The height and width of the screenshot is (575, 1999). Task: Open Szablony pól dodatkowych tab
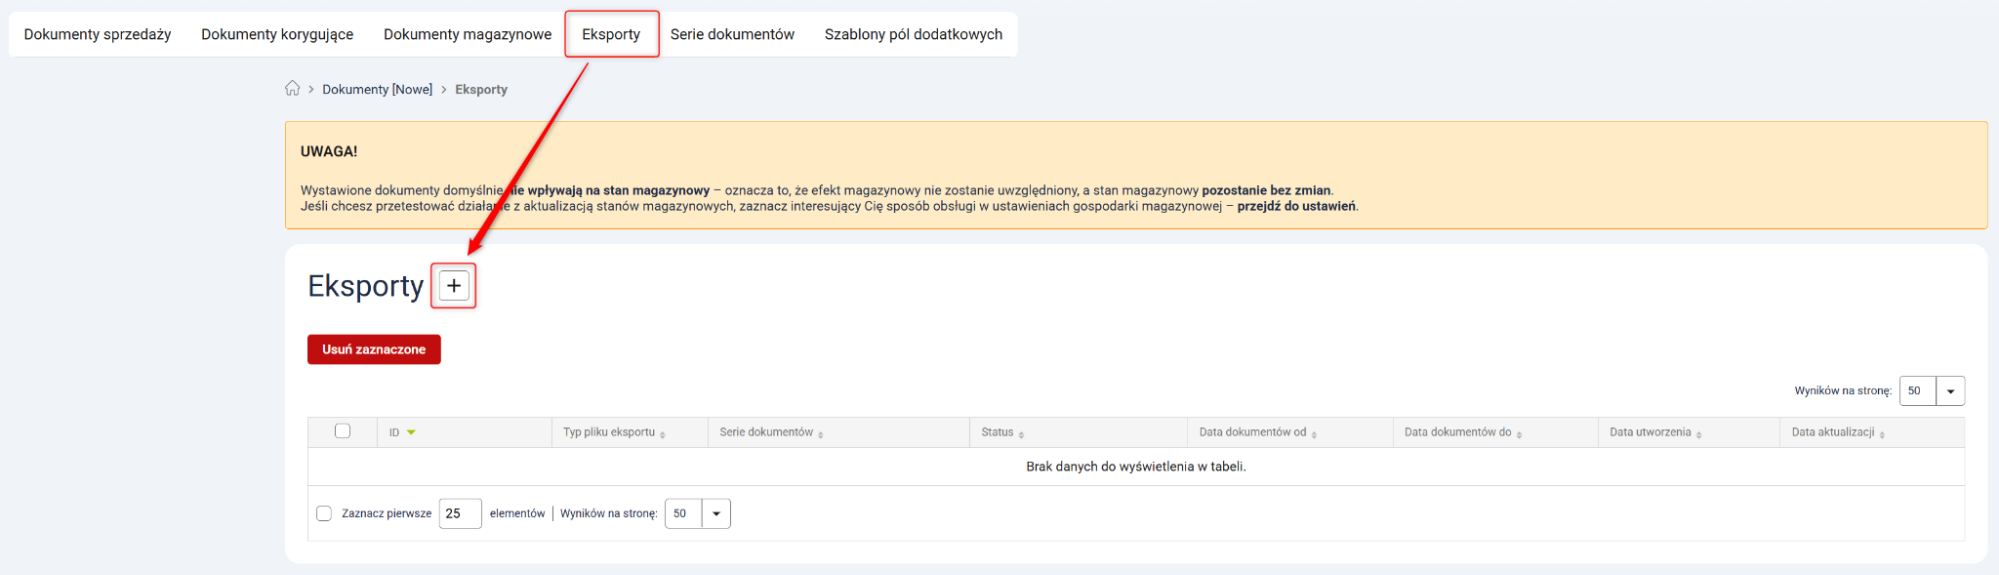click(x=913, y=34)
